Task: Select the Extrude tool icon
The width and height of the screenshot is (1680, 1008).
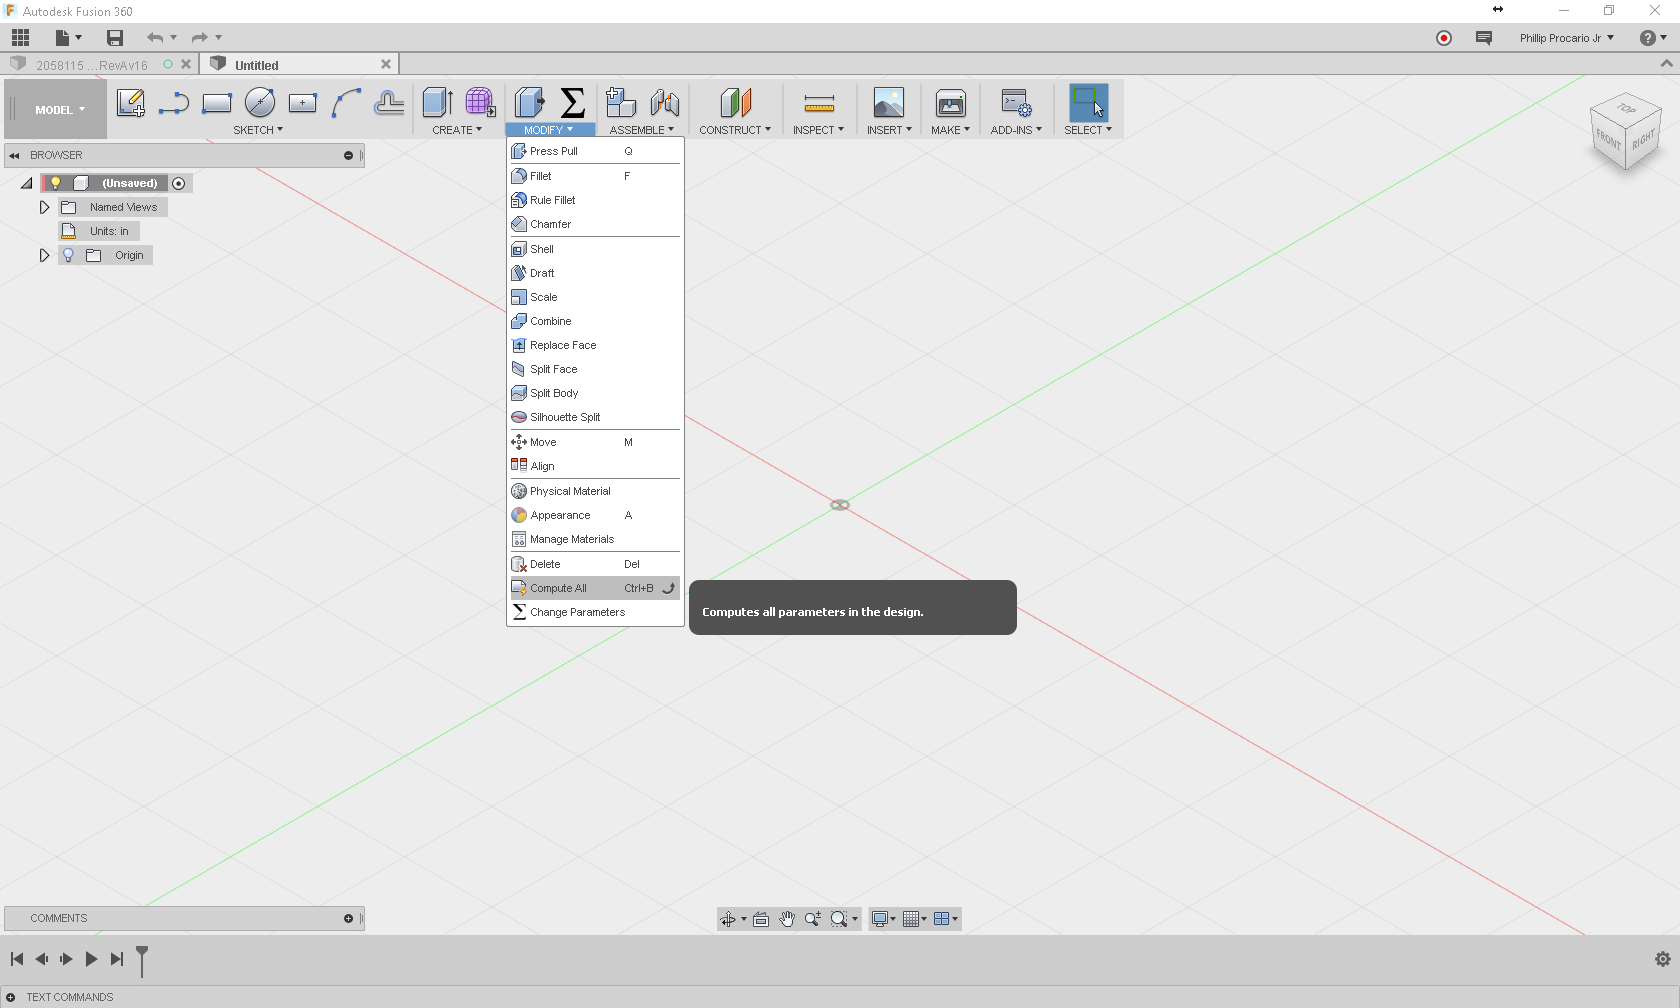Action: pyautogui.click(x=437, y=103)
